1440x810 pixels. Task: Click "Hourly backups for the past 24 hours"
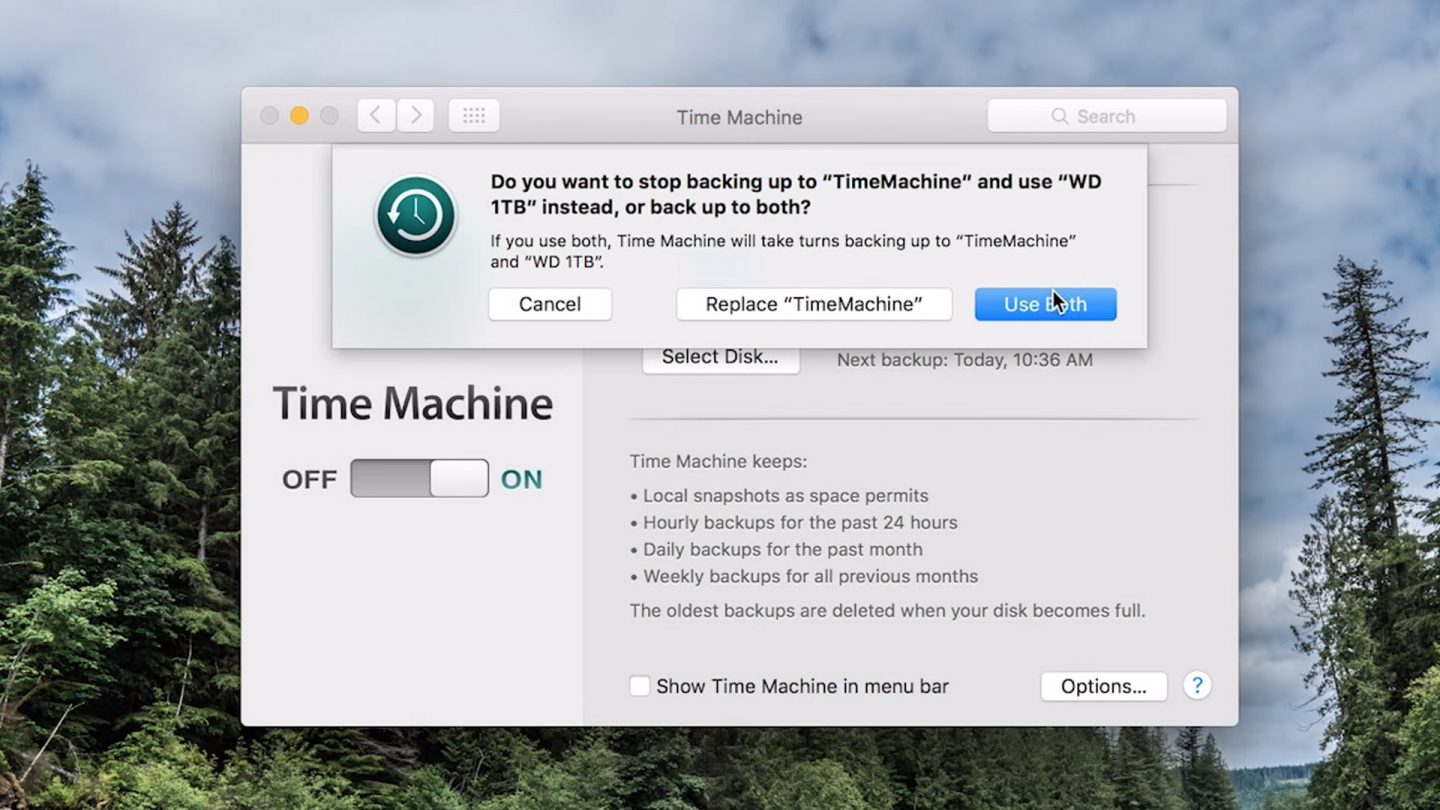point(794,522)
